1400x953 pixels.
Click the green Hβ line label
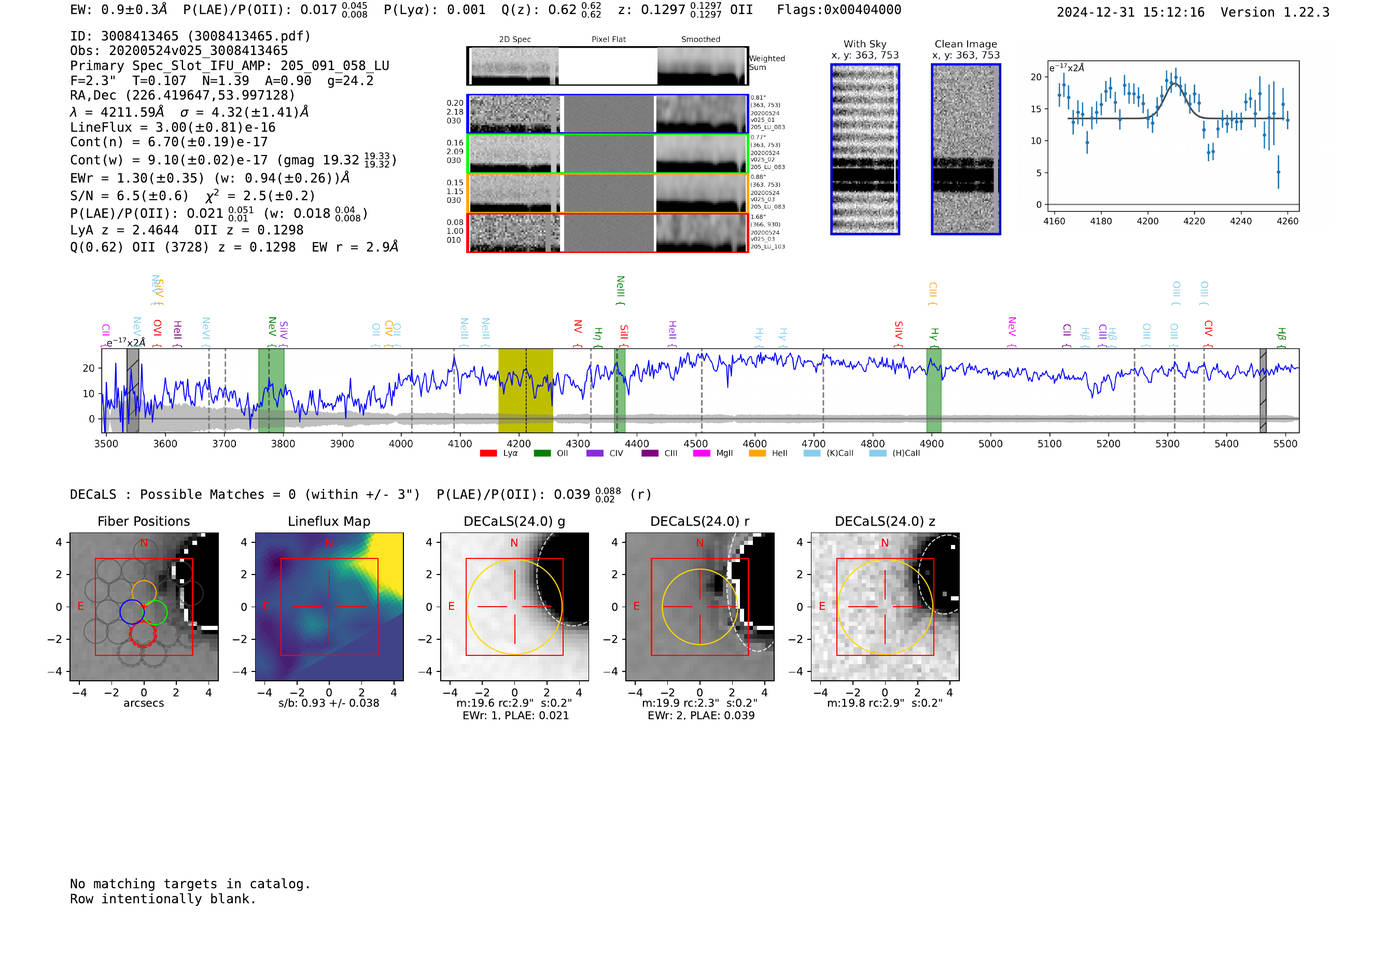(x=1281, y=336)
